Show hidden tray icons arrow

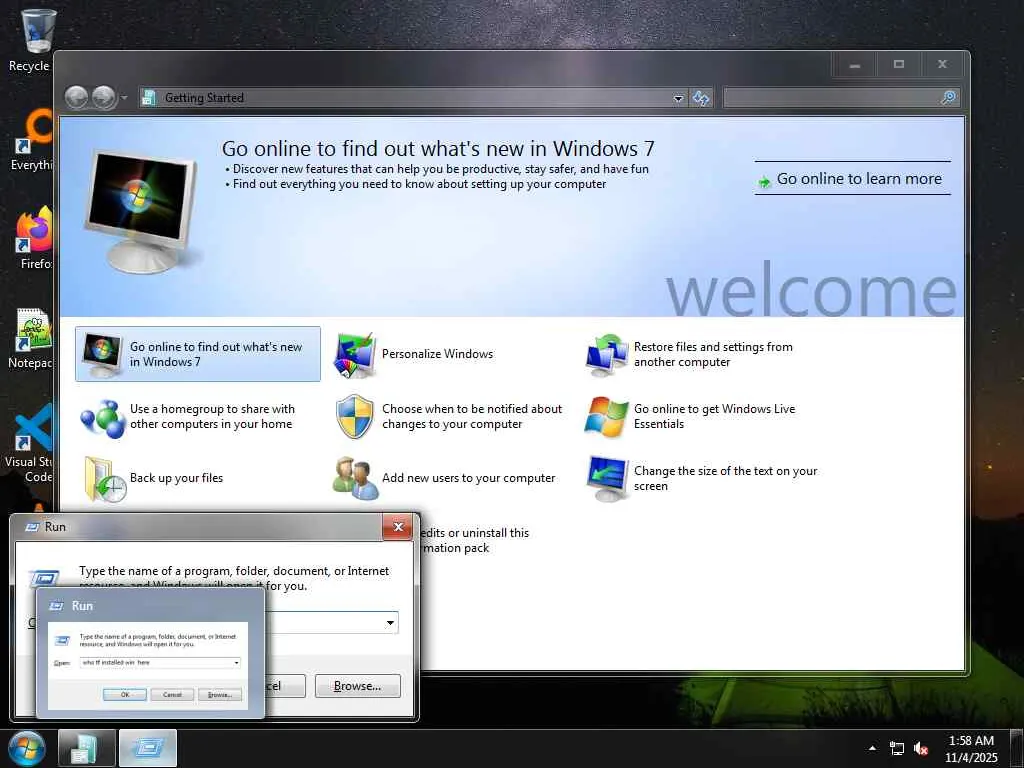(x=872, y=748)
